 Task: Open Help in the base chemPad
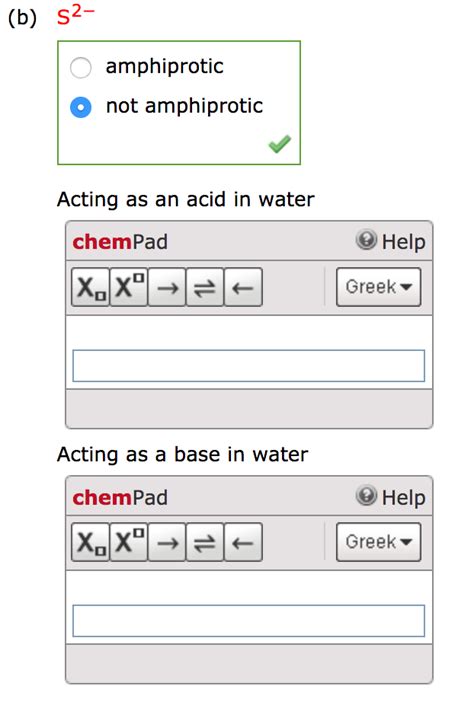click(390, 497)
